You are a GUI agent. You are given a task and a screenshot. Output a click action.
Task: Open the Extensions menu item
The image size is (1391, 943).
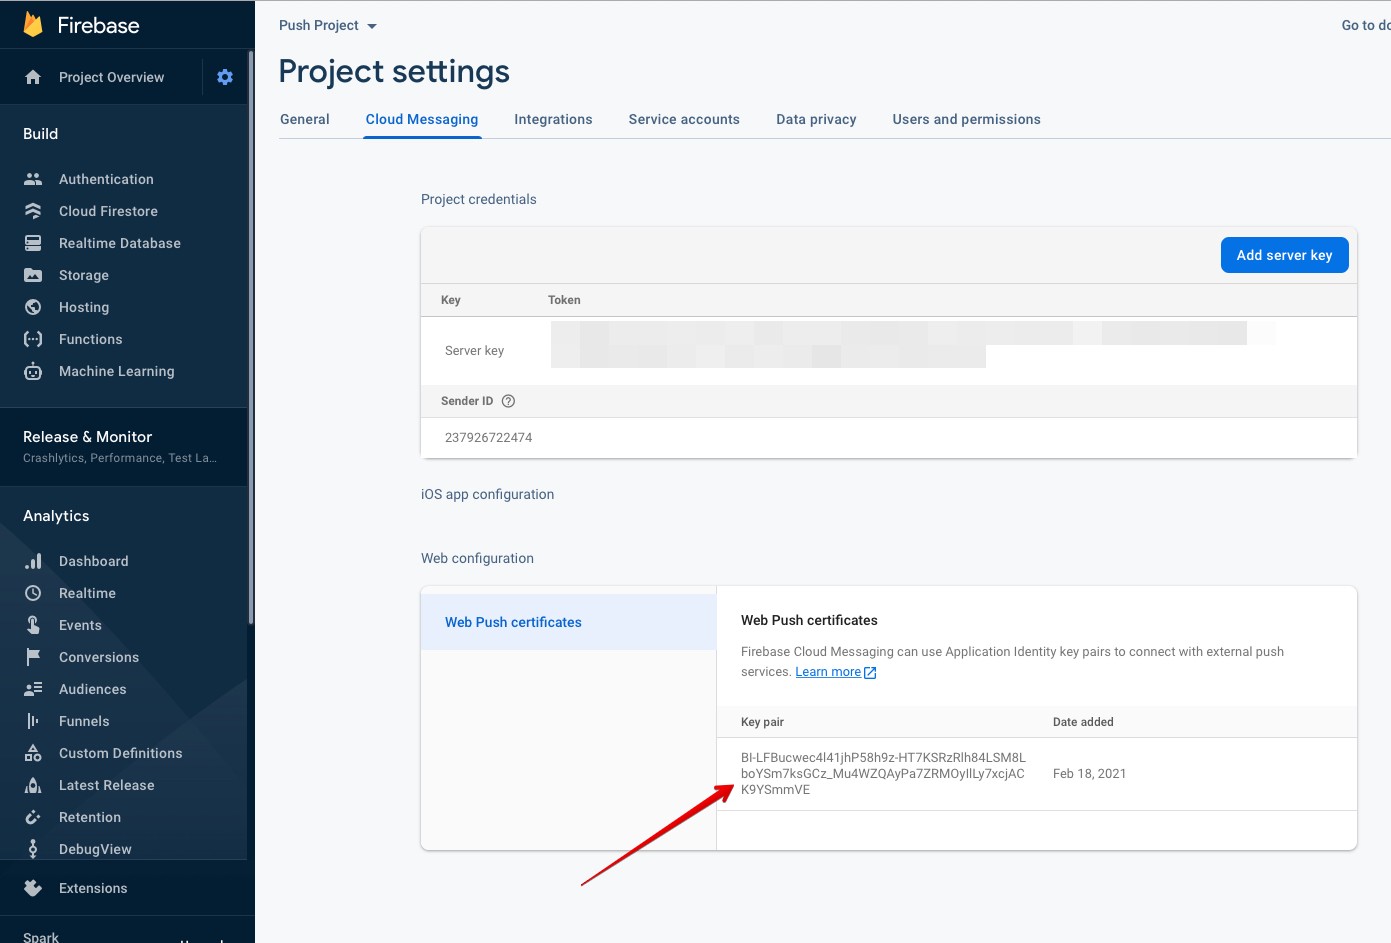coord(93,888)
